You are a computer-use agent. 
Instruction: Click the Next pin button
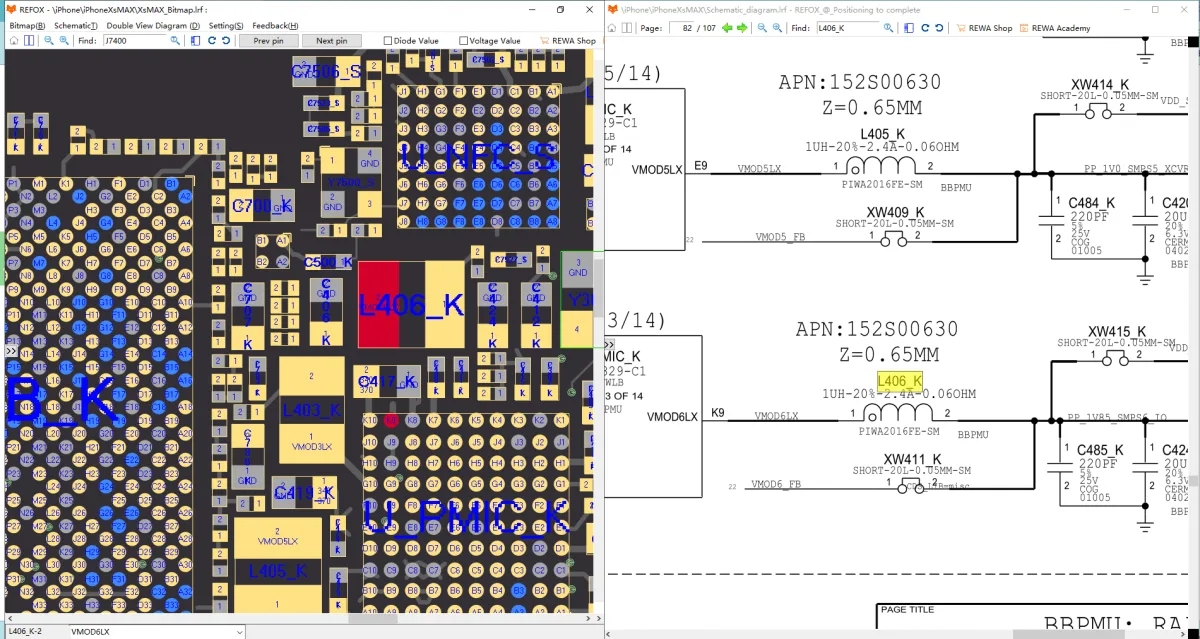pyautogui.click(x=331, y=41)
